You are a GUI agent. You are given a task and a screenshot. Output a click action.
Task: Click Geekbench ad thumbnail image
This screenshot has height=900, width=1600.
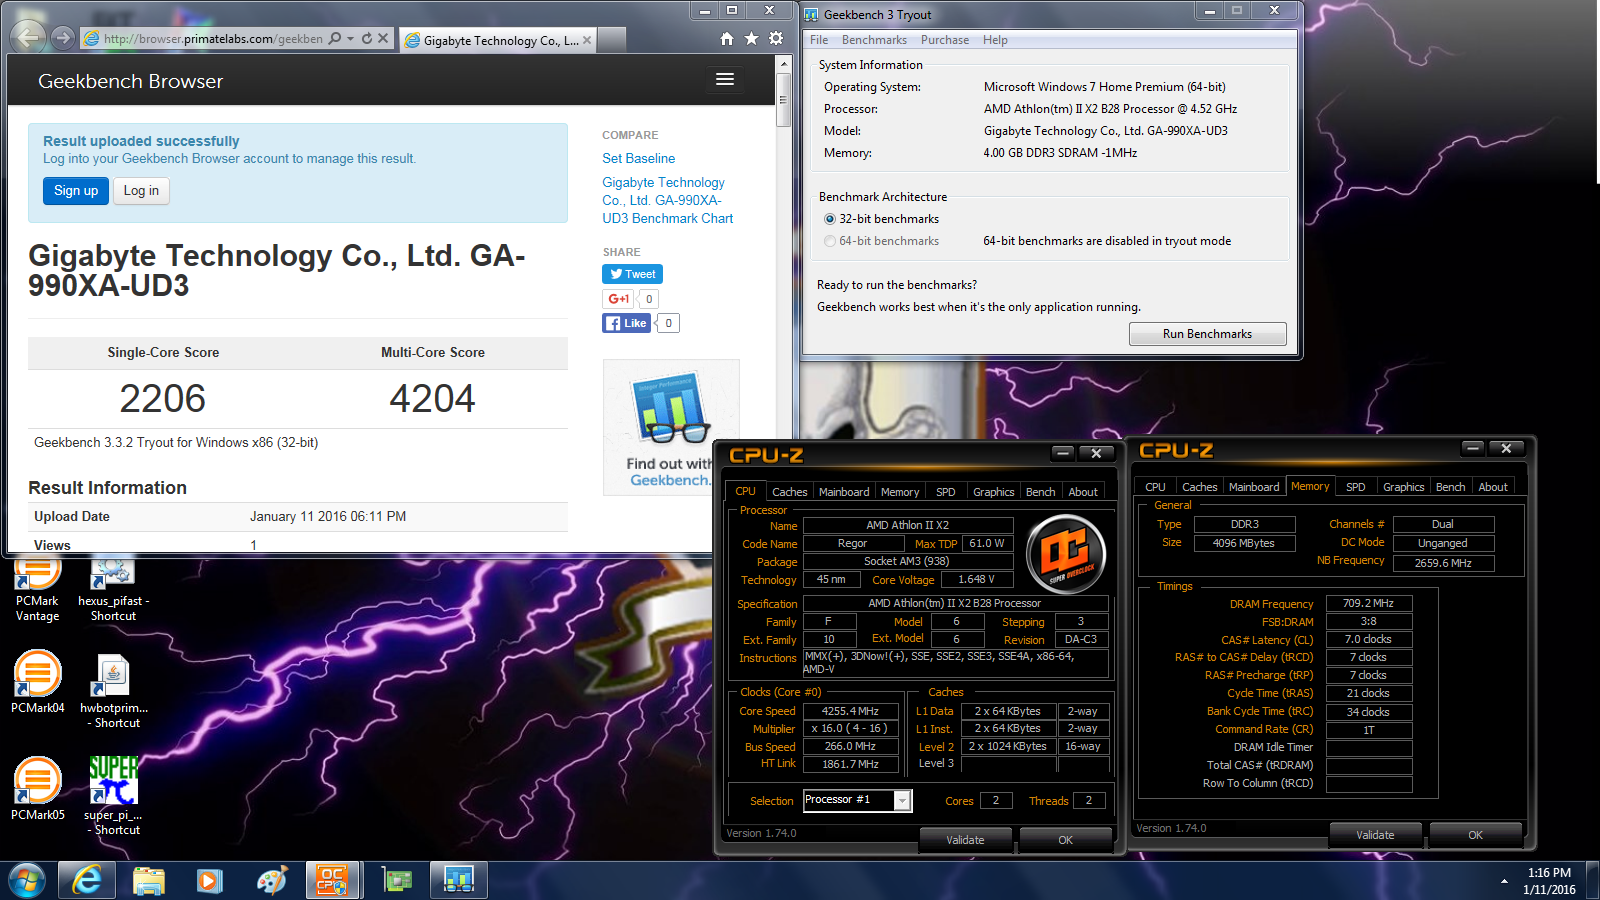671,427
